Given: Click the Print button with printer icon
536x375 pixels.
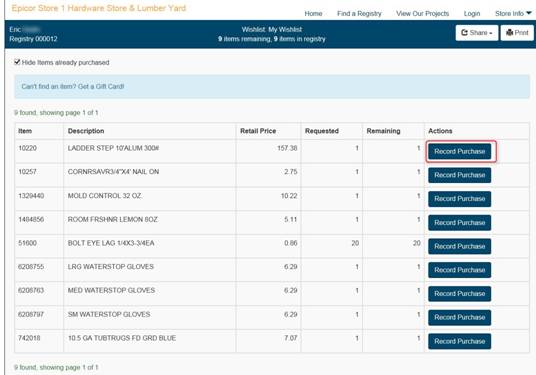Looking at the screenshot, I should click(x=517, y=33).
